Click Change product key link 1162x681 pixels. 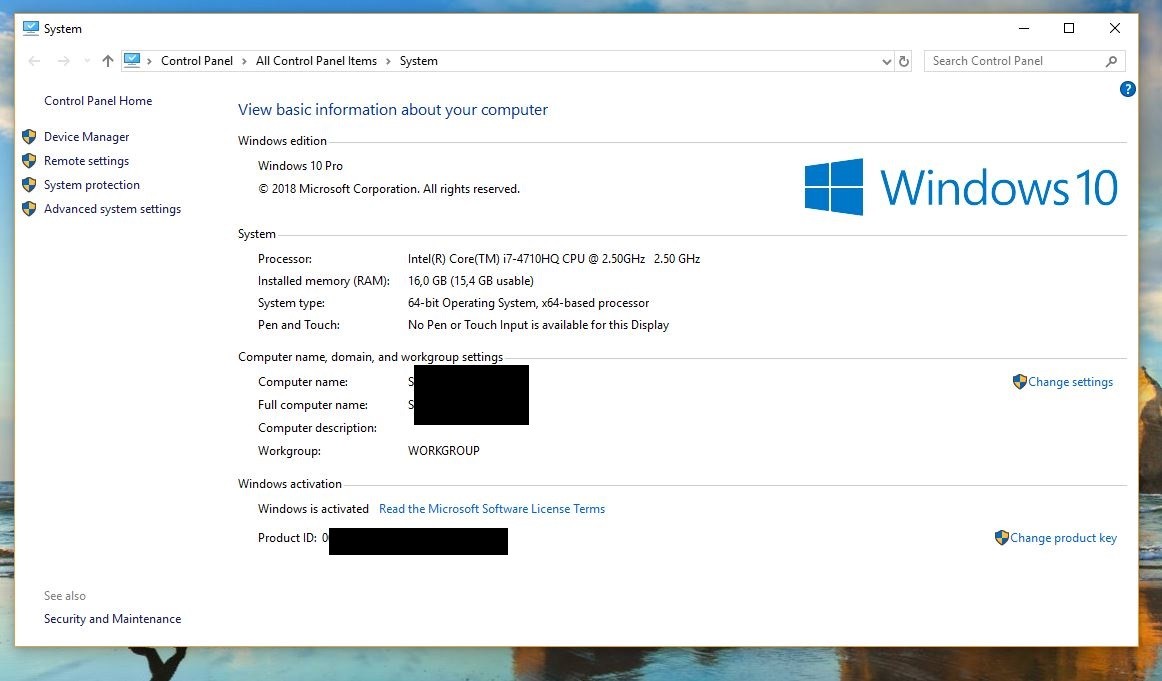1063,538
